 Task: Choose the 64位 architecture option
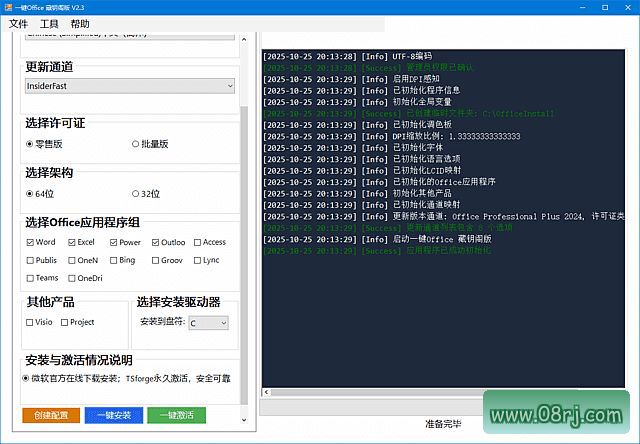point(30,194)
